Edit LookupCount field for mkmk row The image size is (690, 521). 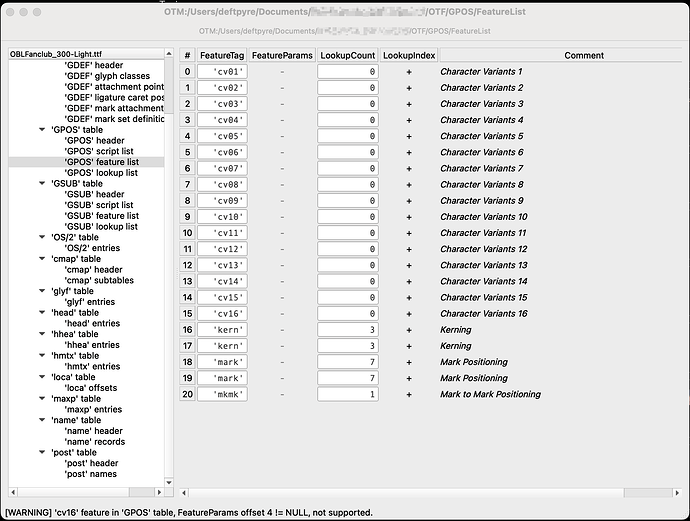click(x=348, y=394)
